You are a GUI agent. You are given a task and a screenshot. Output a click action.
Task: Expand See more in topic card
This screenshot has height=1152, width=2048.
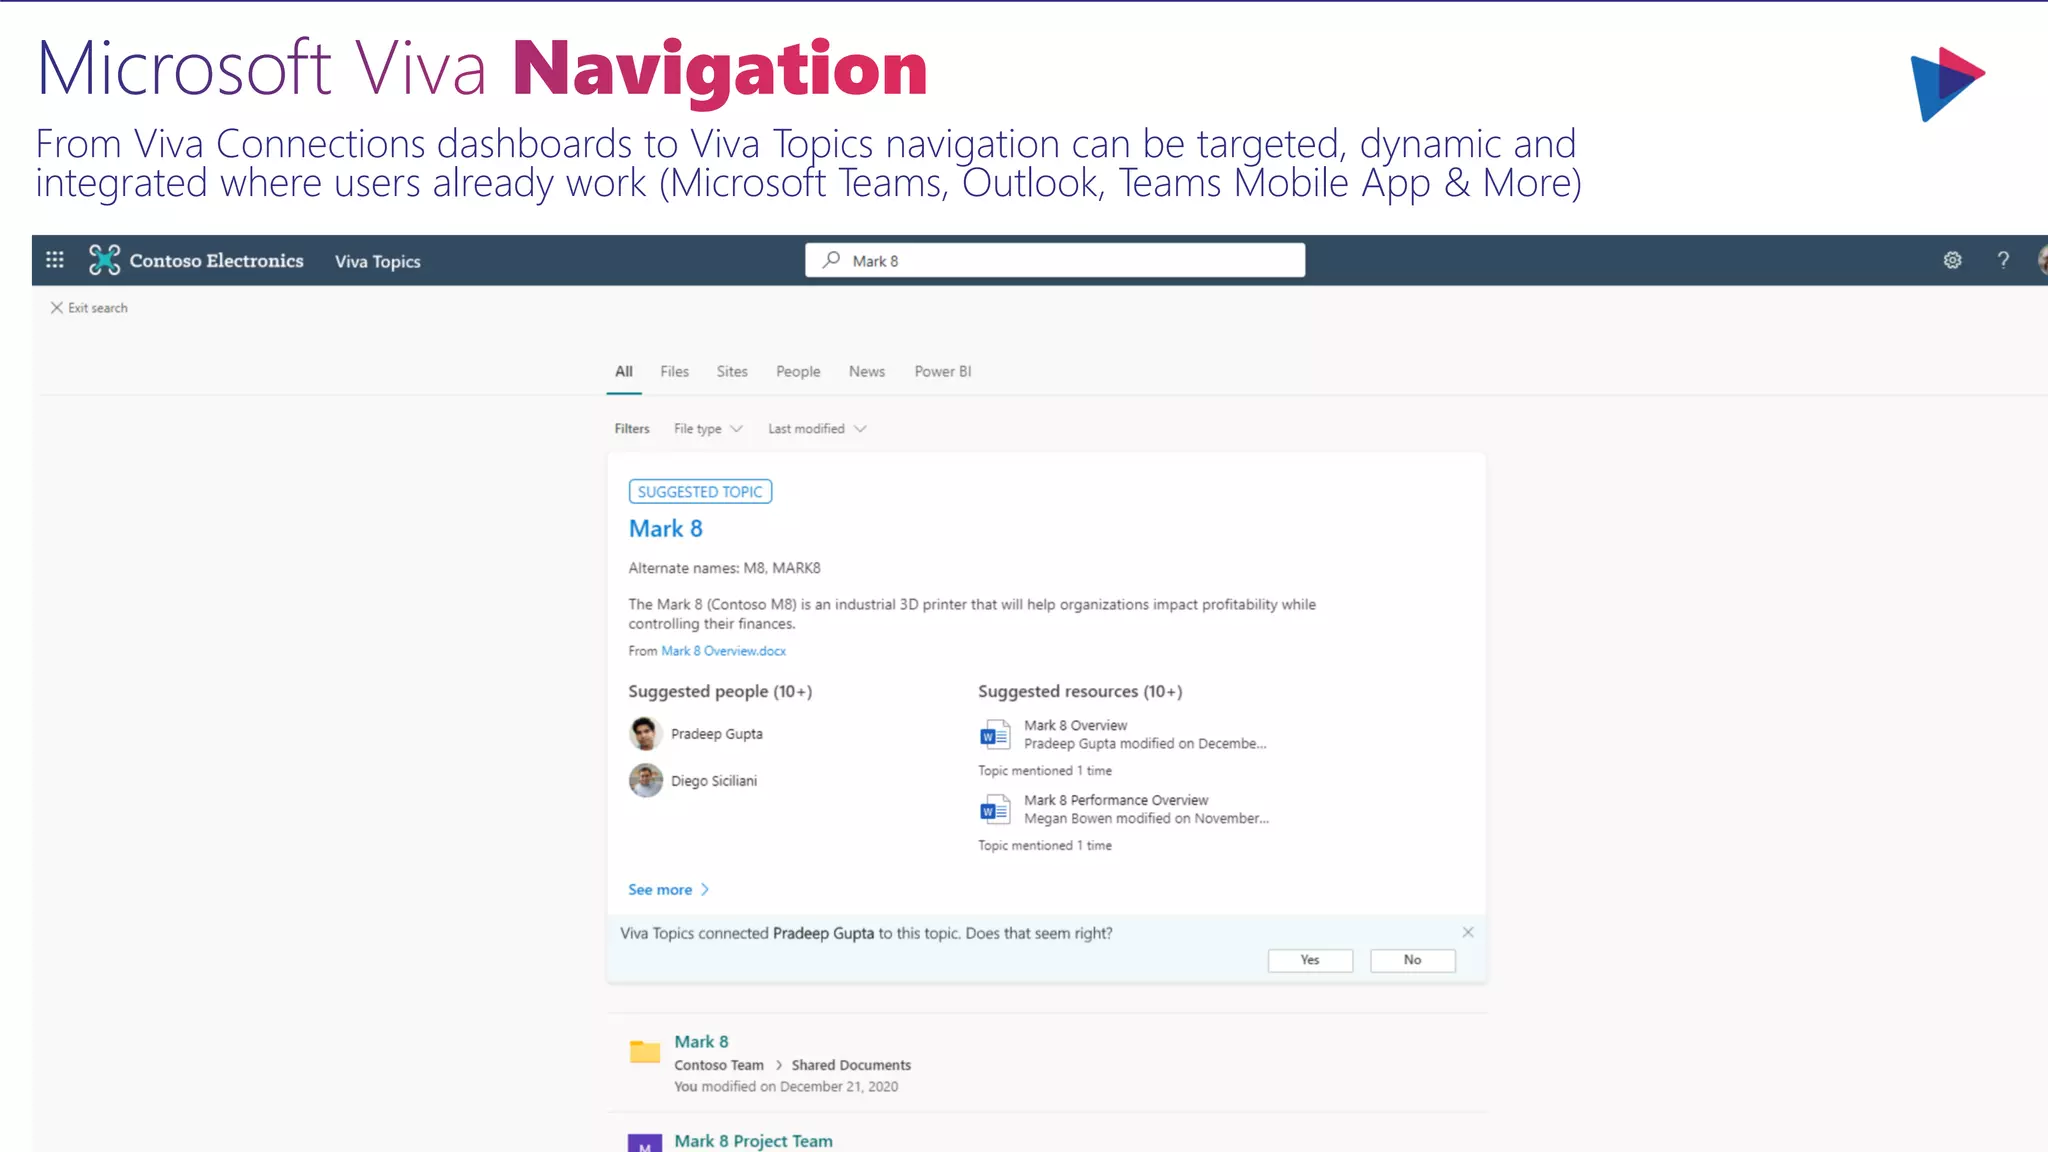click(x=669, y=889)
